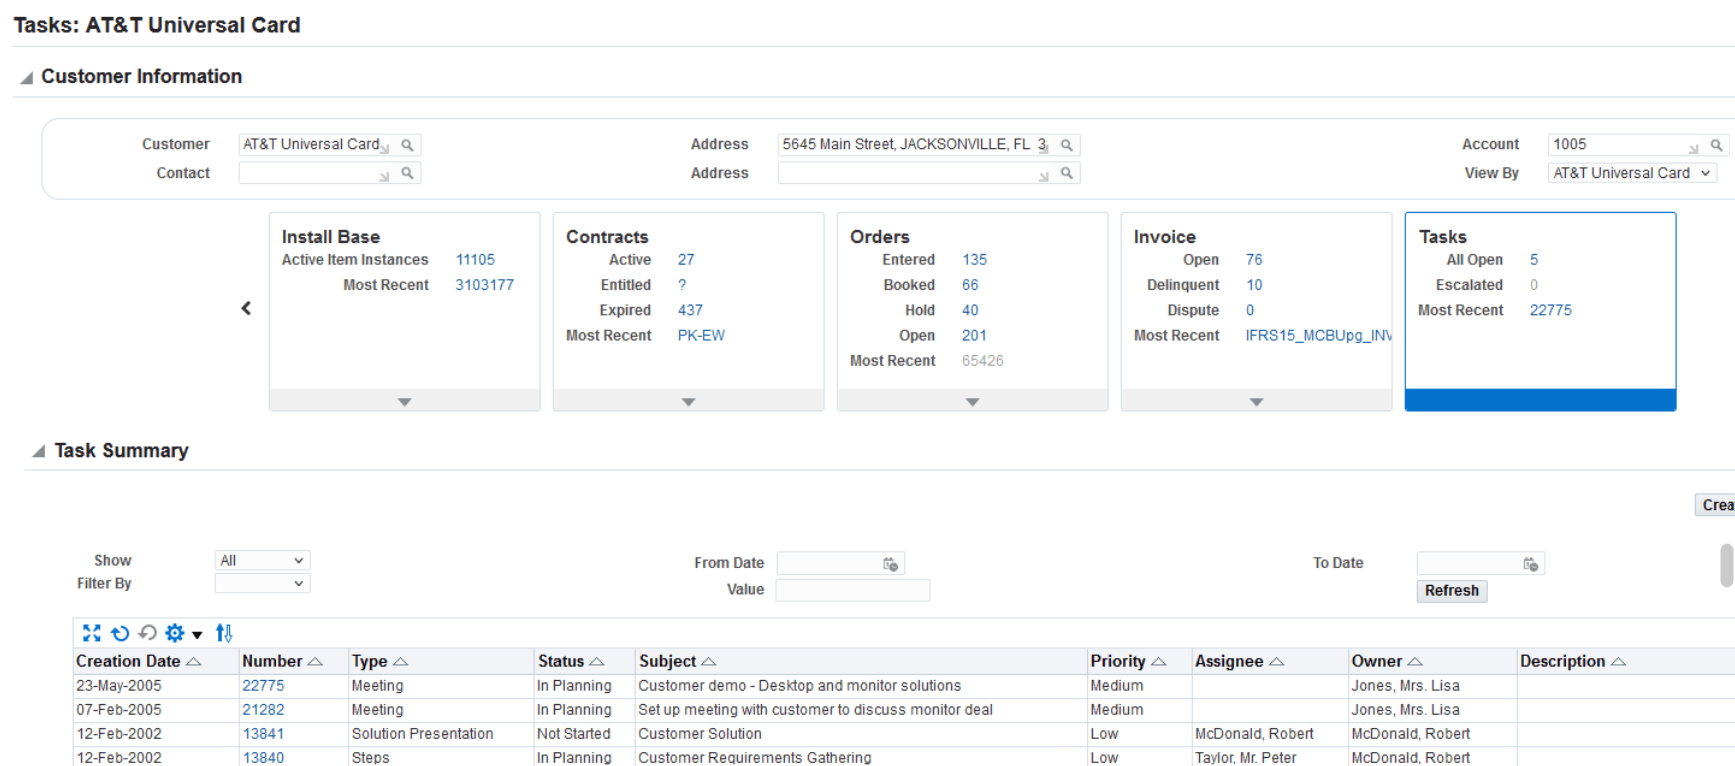Click Tasks Most Recent 22775 in the card
Image resolution: width=1735 pixels, height=766 pixels.
[x=1550, y=311]
